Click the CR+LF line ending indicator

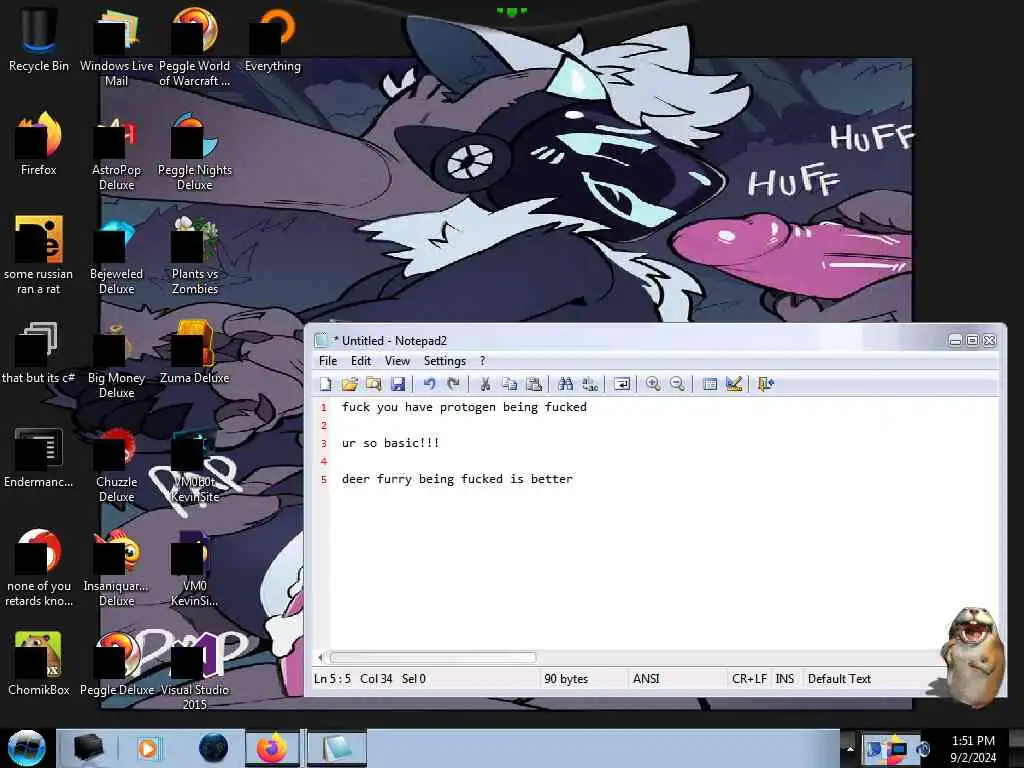(x=749, y=679)
